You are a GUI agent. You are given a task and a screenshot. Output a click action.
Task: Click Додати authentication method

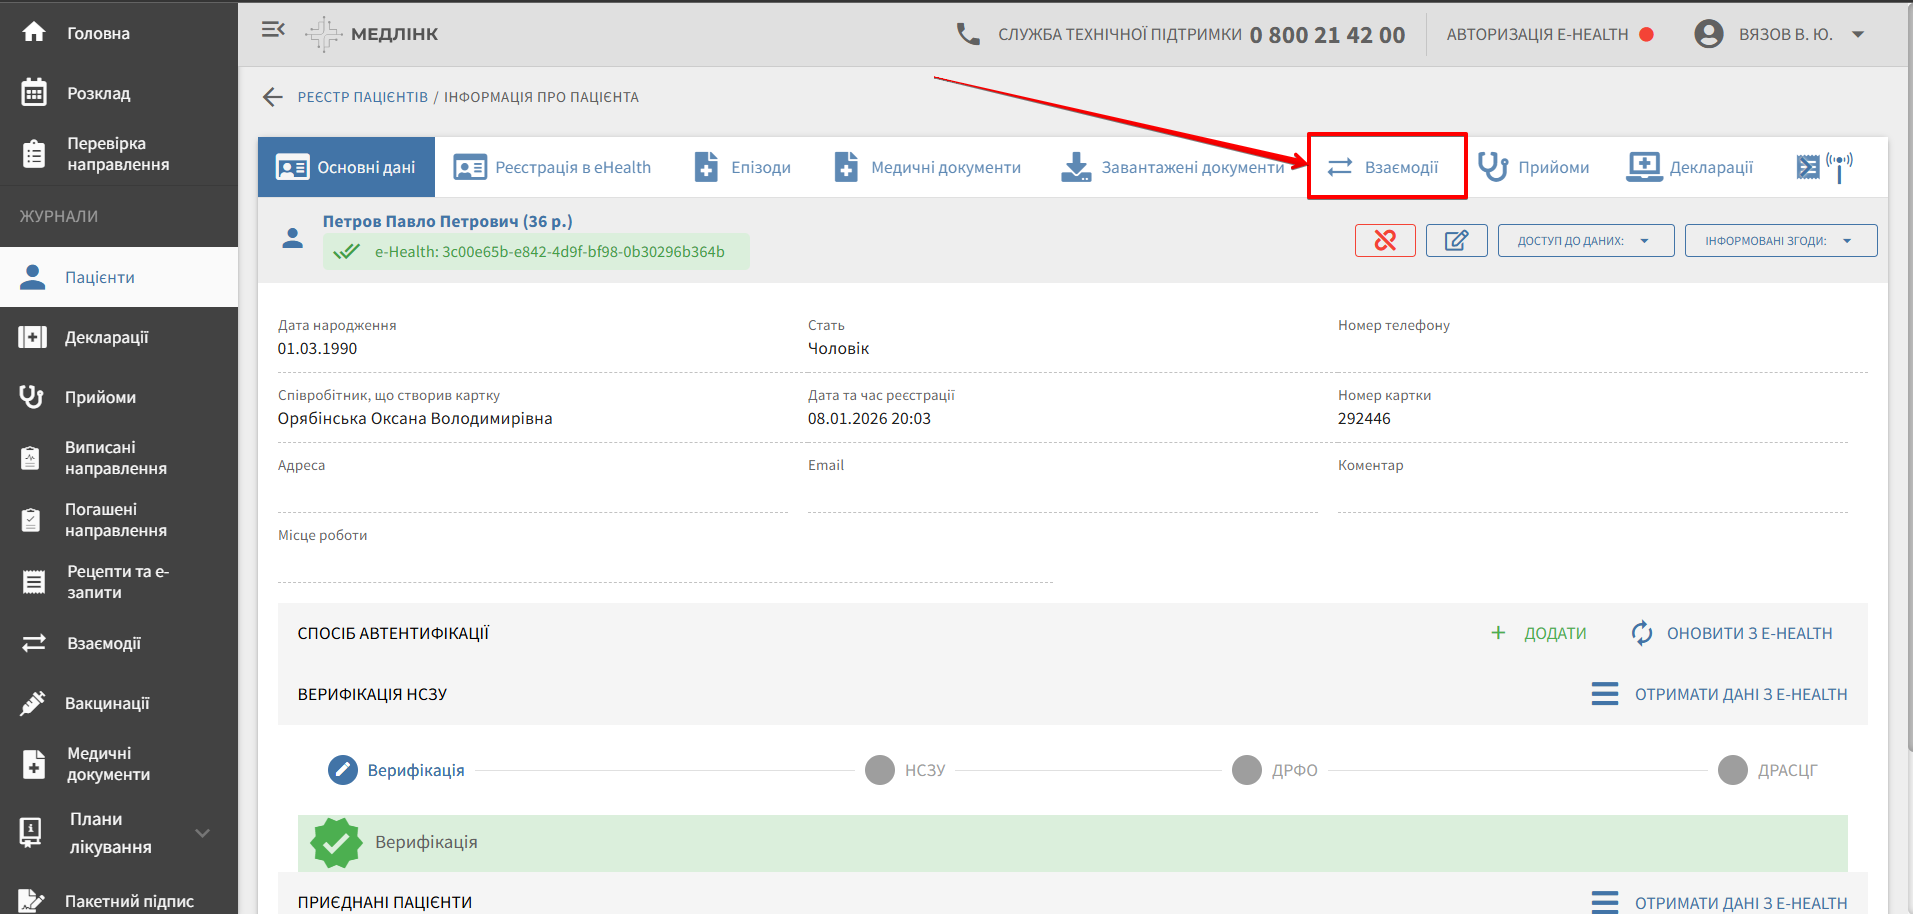point(1539,633)
